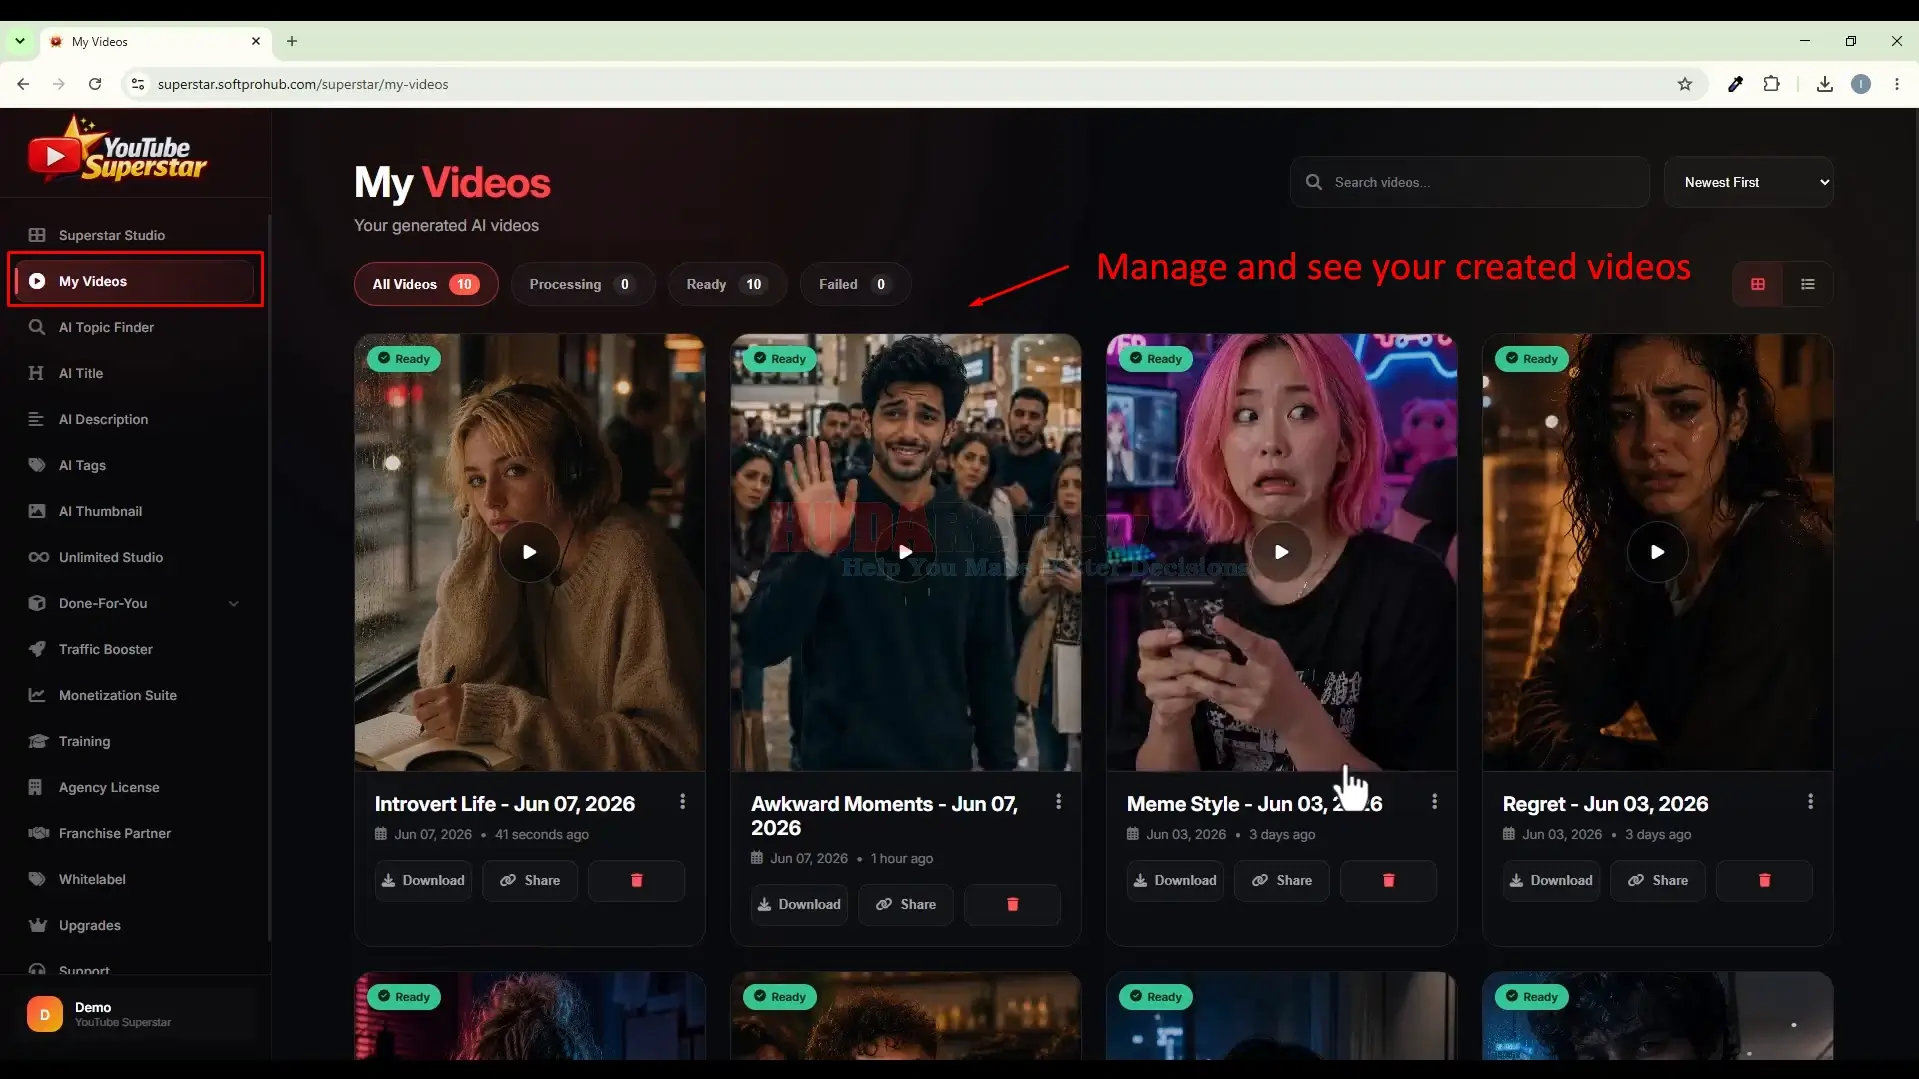Viewport: 1919px width, 1079px height.
Task: Select Ready filter tab
Action: pos(728,284)
